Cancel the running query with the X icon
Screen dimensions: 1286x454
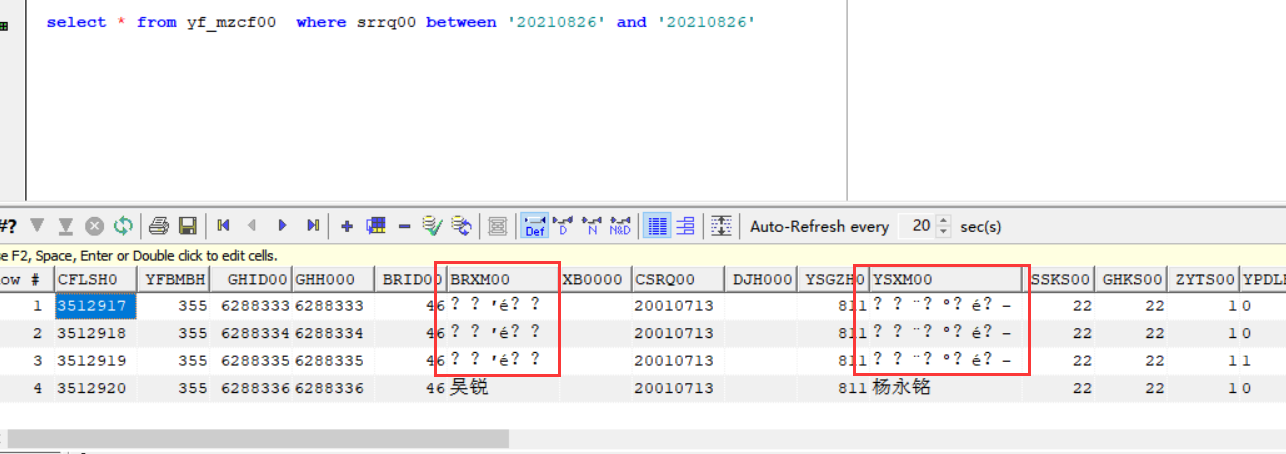click(95, 225)
